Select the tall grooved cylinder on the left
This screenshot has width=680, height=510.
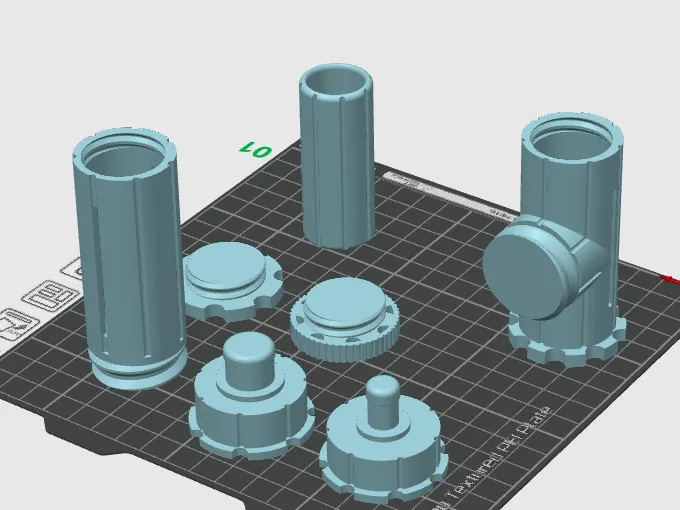130,260
